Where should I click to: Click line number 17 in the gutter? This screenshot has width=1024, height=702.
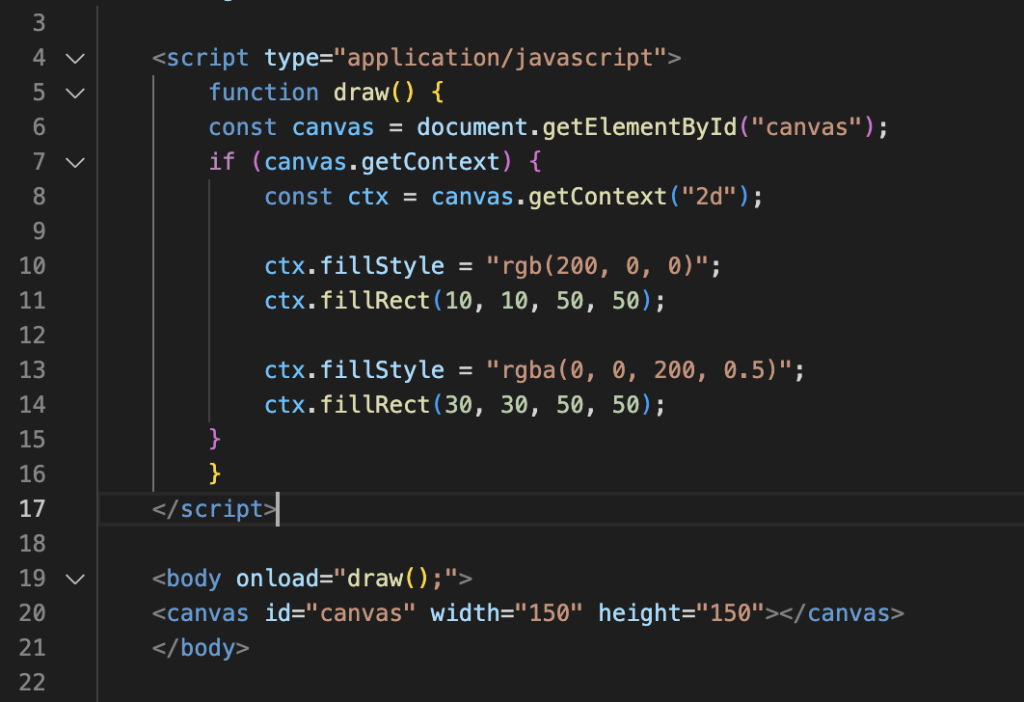(x=32, y=509)
